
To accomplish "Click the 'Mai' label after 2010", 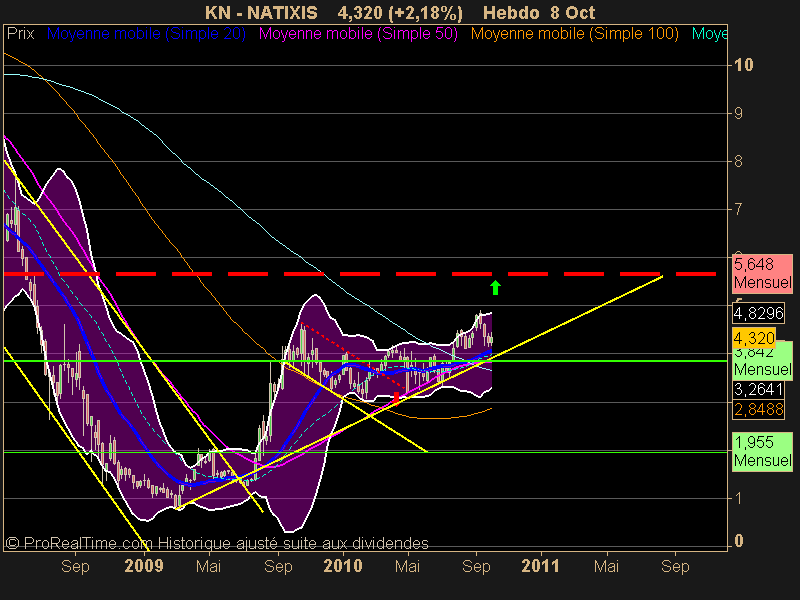I will 407,566.
